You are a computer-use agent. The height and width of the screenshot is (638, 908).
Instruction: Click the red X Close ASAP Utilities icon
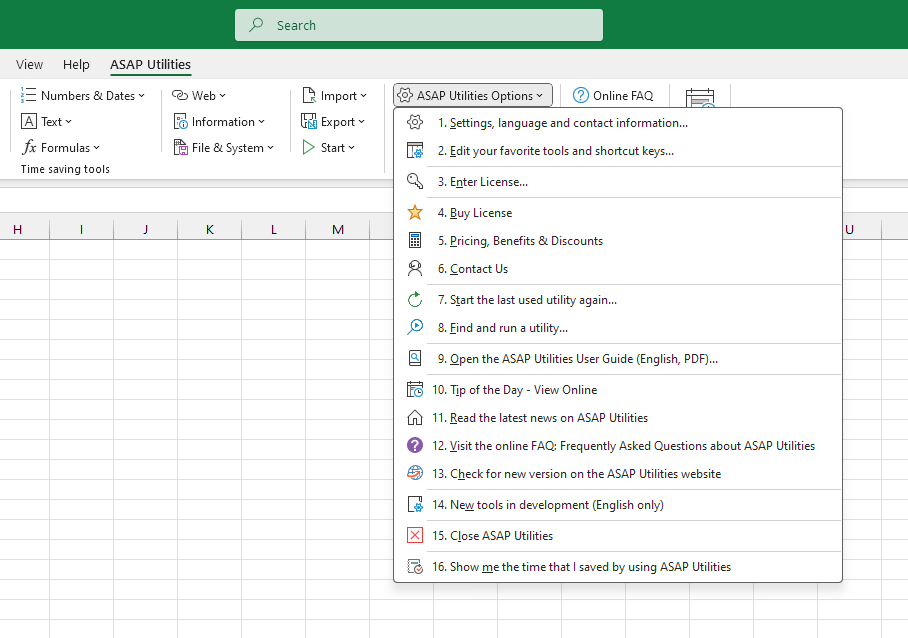click(415, 536)
